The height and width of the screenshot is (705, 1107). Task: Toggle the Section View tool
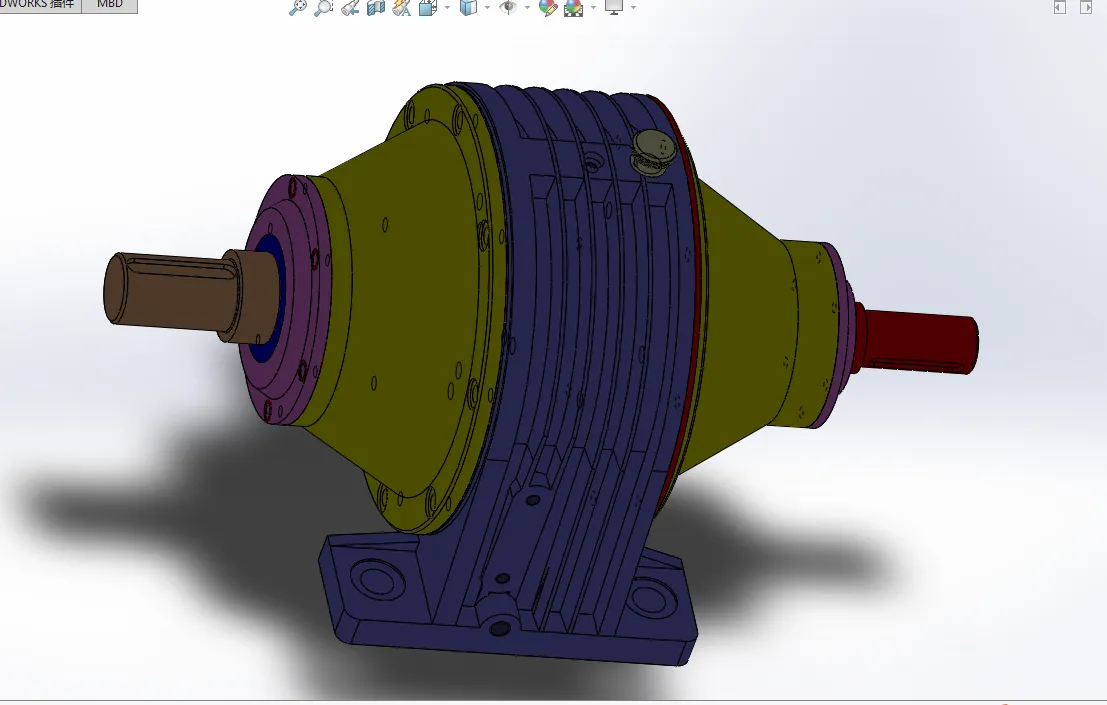(376, 8)
